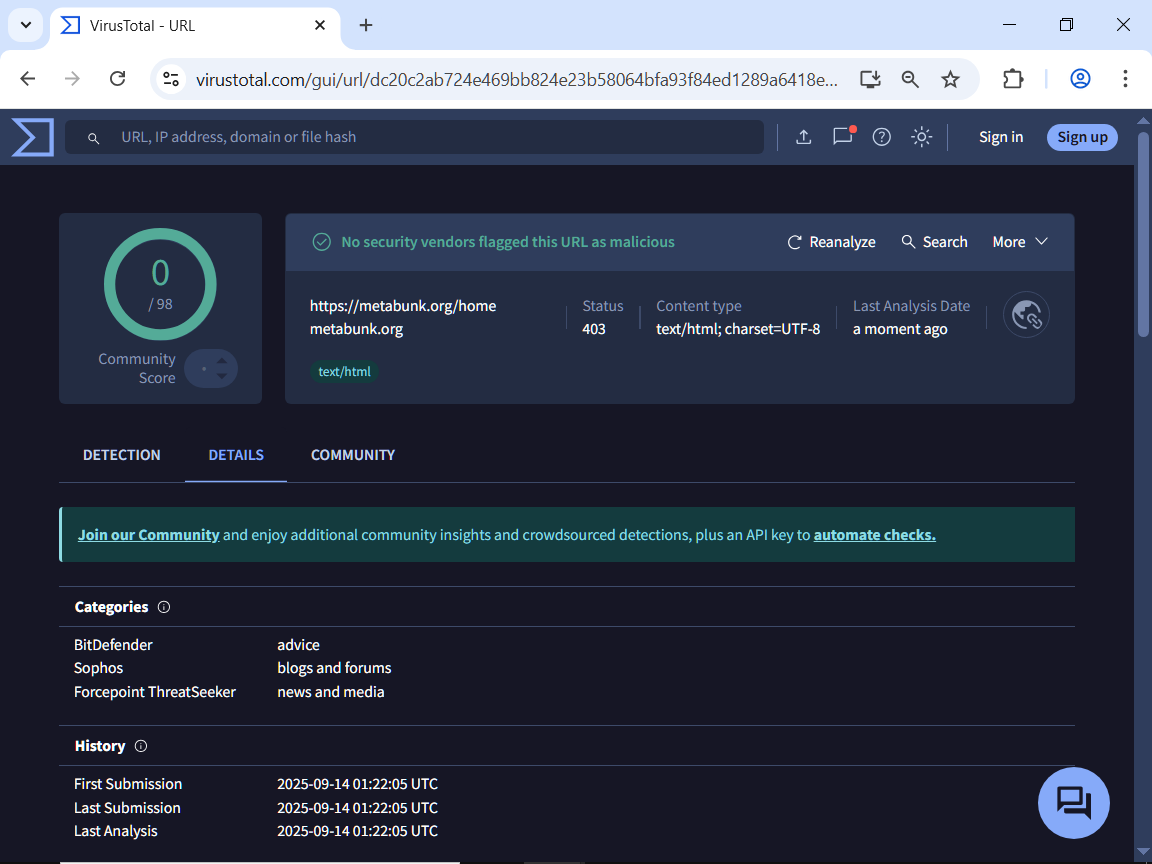The image size is (1152, 864).
Task: Open the Chrome tab search dropdown
Action: (x=26, y=25)
